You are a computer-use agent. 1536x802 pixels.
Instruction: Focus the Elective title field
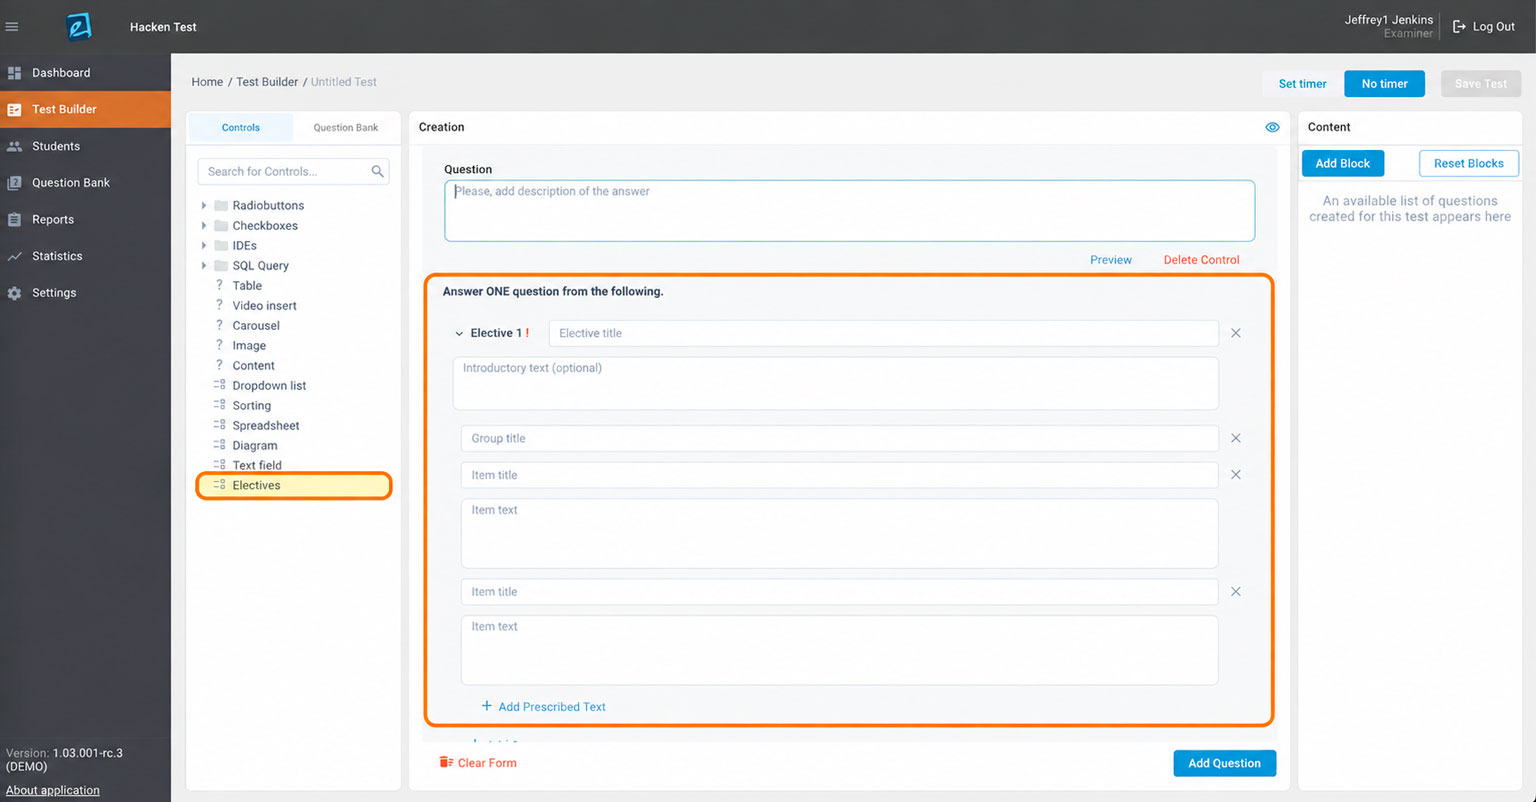coord(884,333)
